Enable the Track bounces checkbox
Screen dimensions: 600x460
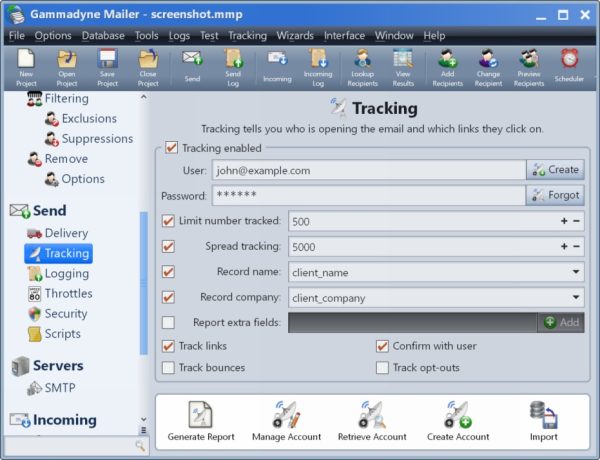[x=169, y=368]
